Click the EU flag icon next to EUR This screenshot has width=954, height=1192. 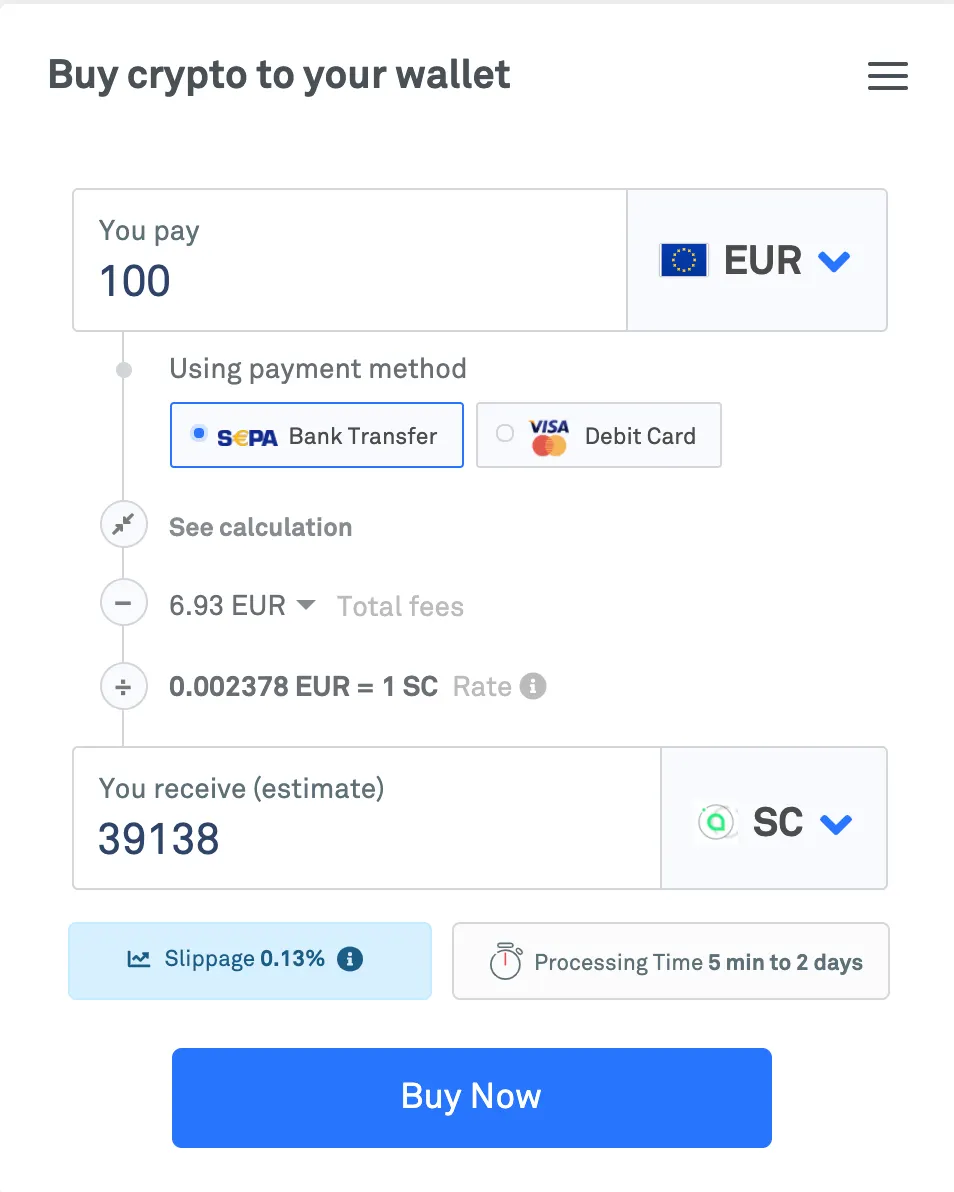(x=684, y=259)
